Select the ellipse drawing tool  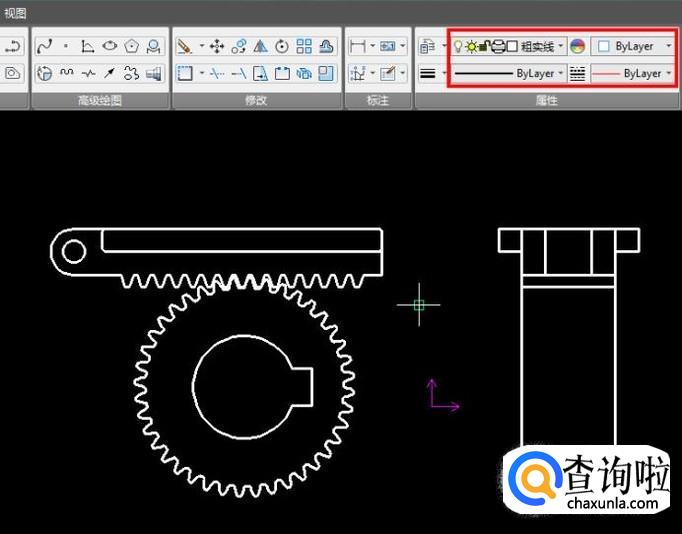(110, 46)
